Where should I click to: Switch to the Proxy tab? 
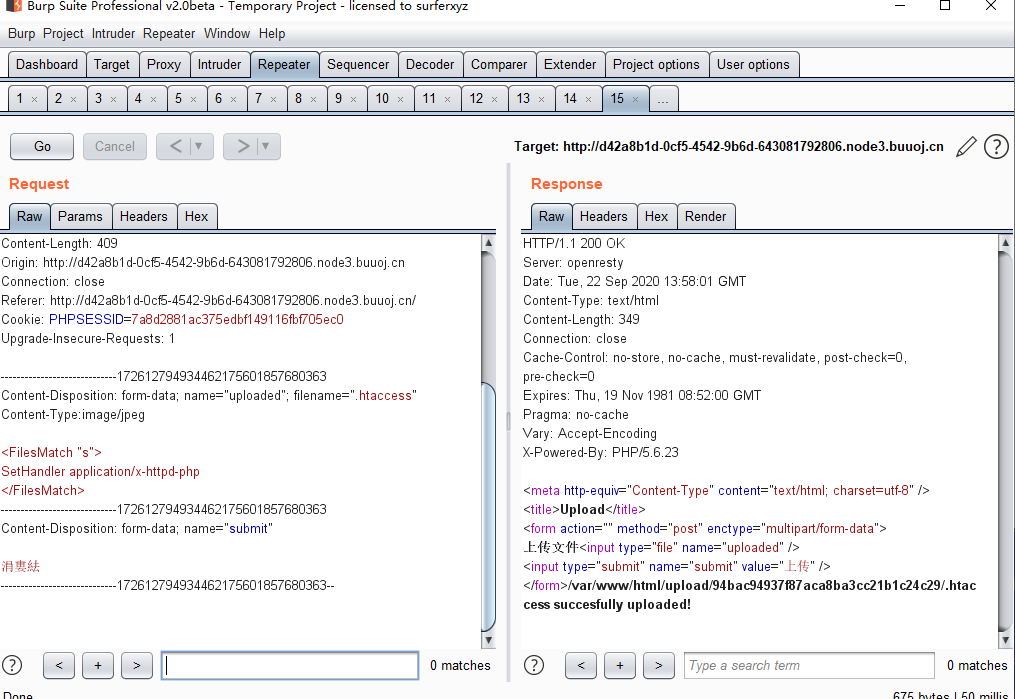tap(164, 65)
